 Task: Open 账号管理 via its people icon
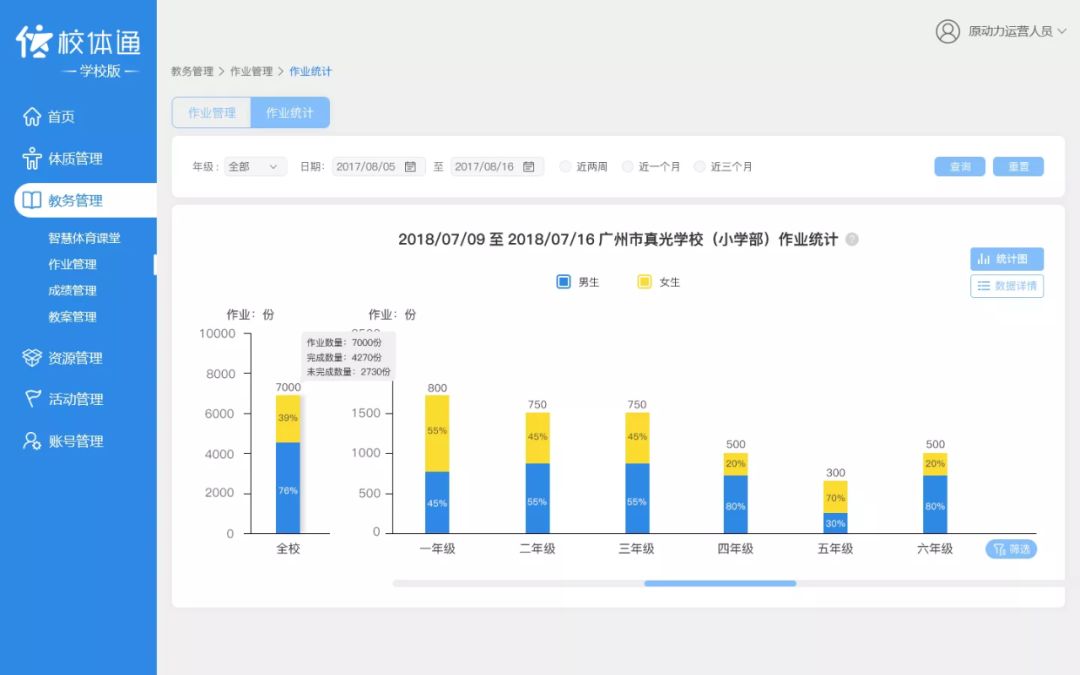pos(34,440)
